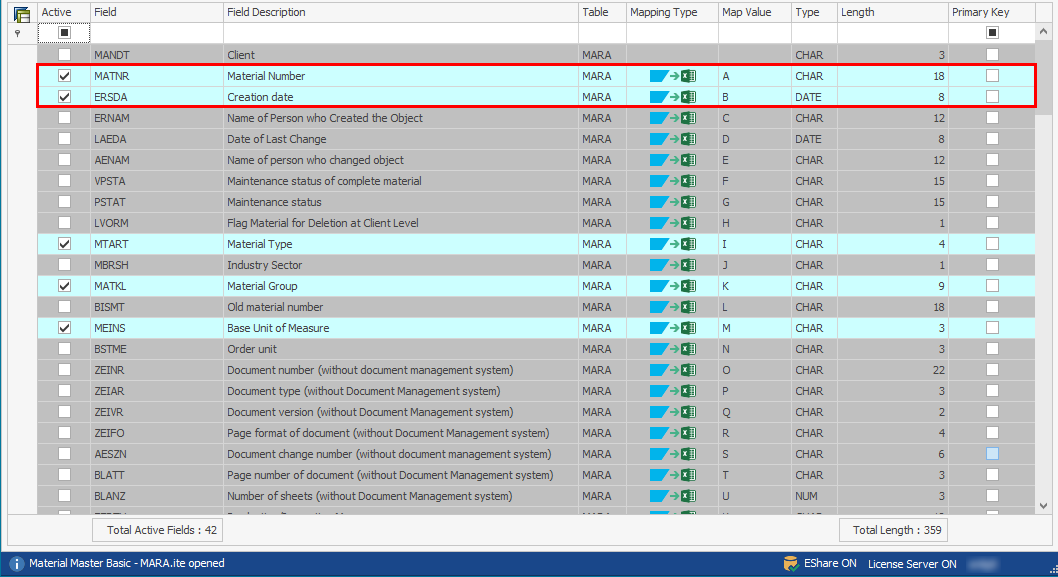The height and width of the screenshot is (577, 1058).
Task: Enable the Active checkbox for MANDT
Action: coord(64,55)
